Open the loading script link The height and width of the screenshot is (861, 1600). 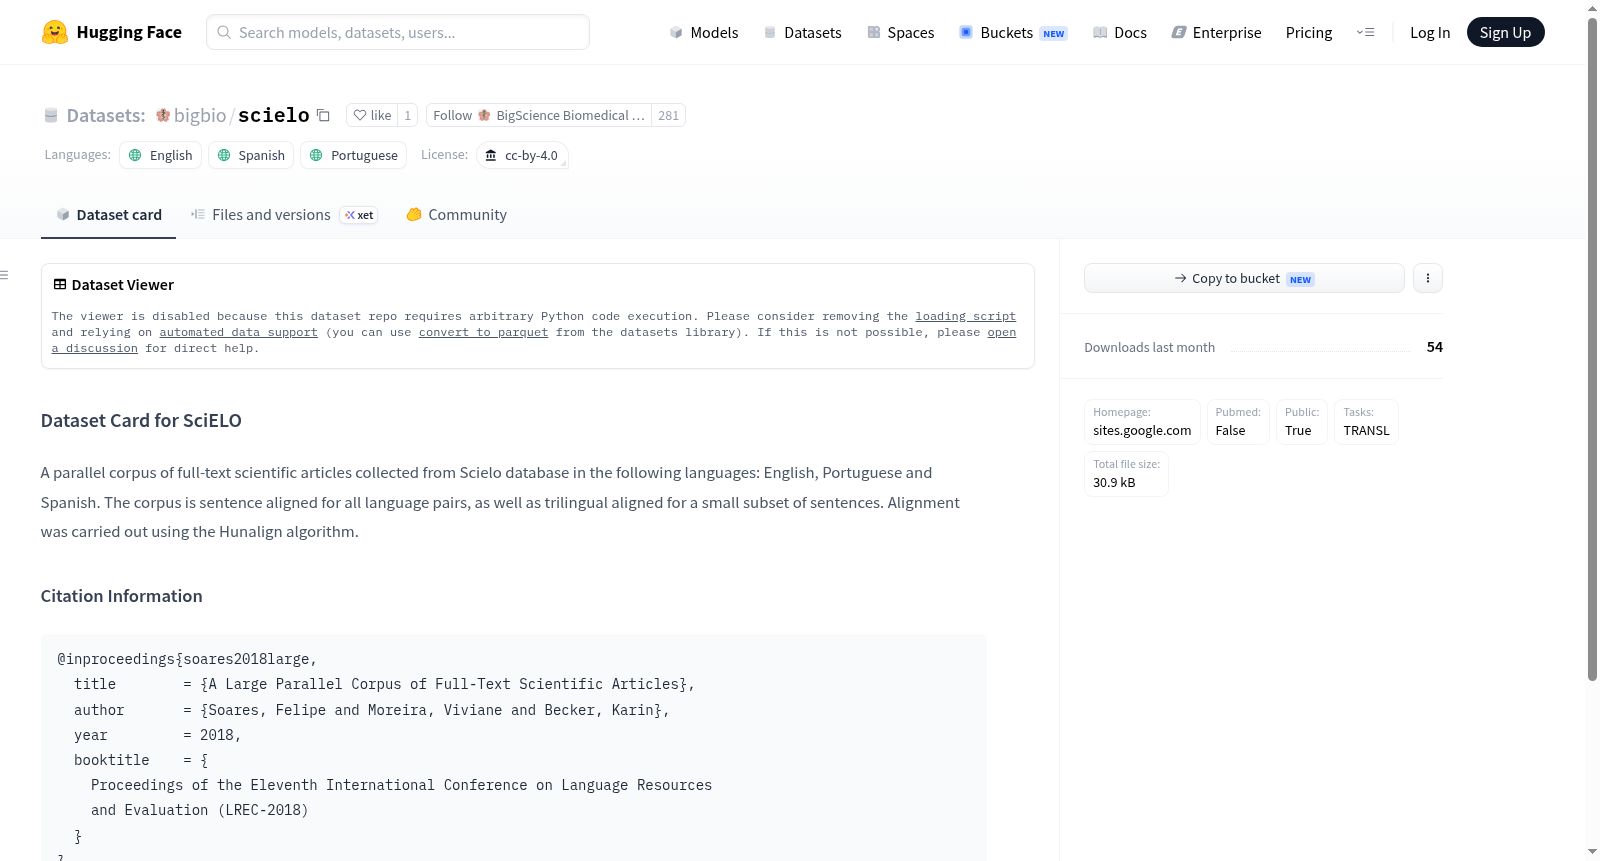pyautogui.click(x=965, y=316)
